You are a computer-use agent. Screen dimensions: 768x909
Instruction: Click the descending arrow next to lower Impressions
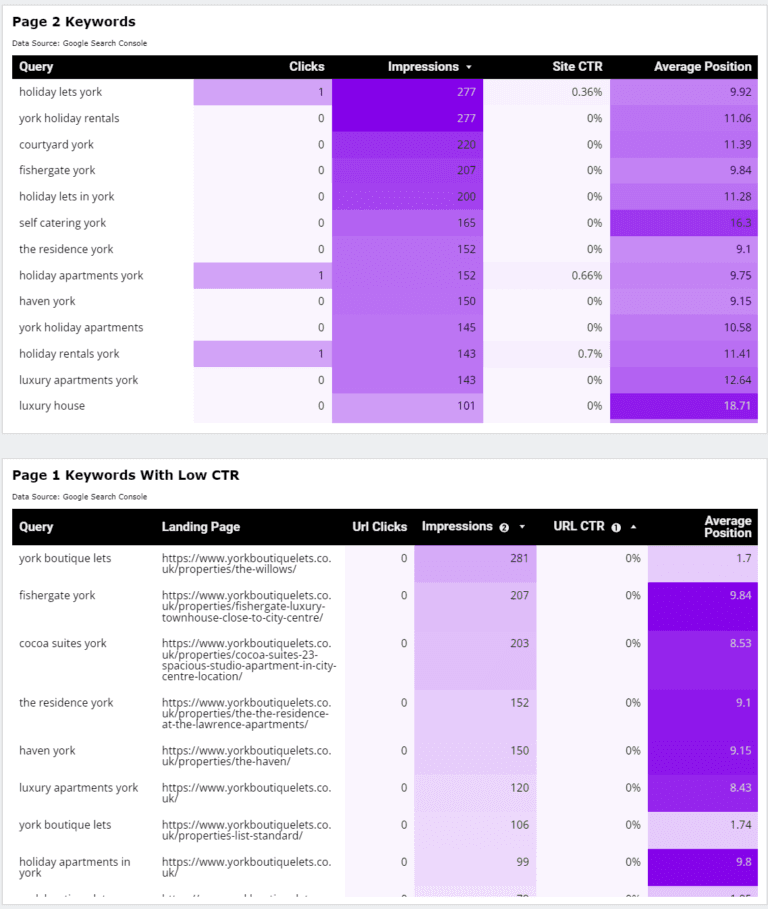[522, 527]
